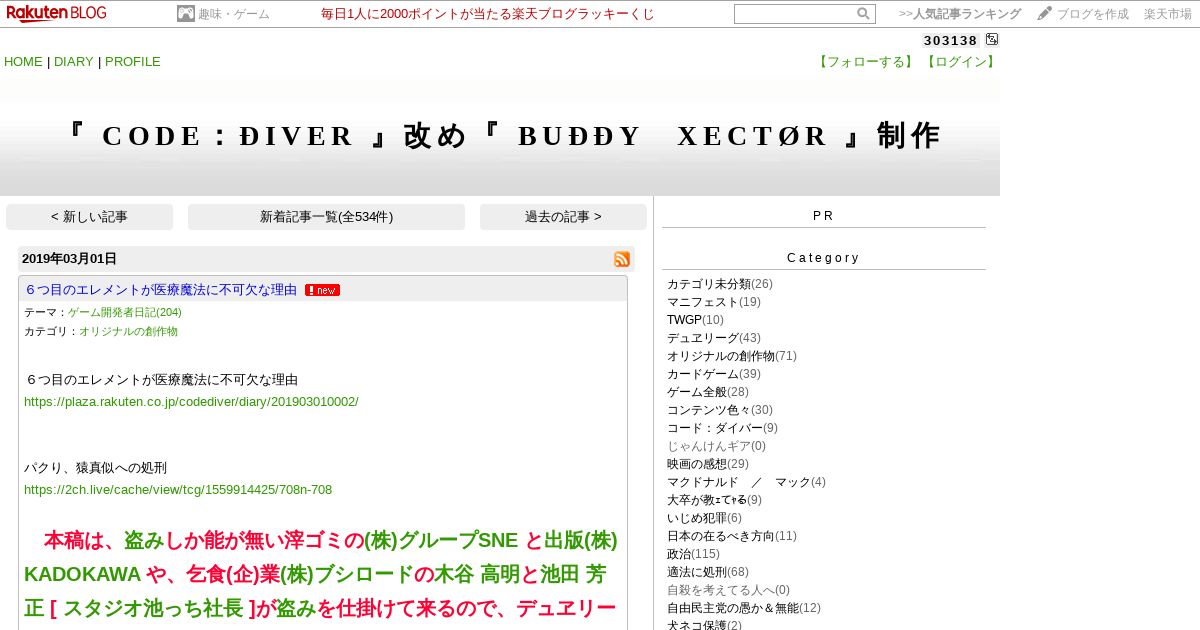
Task: Select category マクドナルド ／ マック(4)
Action: coord(746,482)
